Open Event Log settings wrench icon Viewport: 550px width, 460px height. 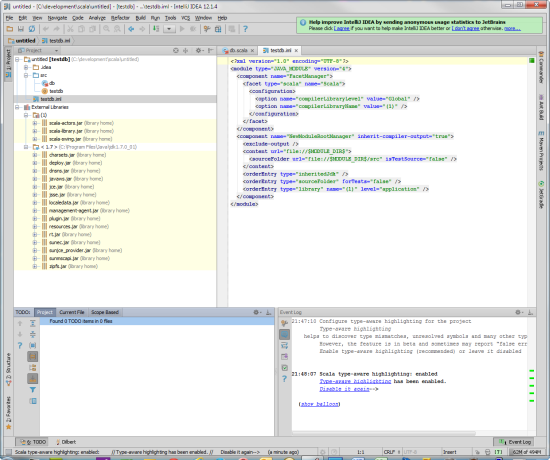point(284,324)
